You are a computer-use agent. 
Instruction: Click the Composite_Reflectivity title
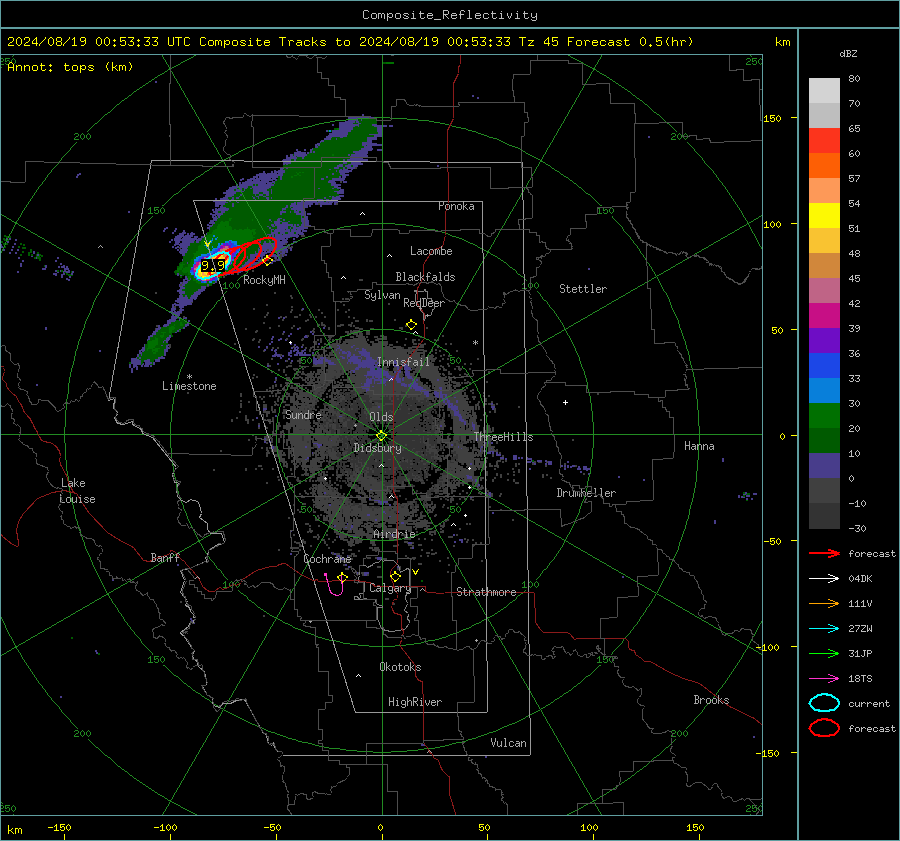tap(450, 15)
